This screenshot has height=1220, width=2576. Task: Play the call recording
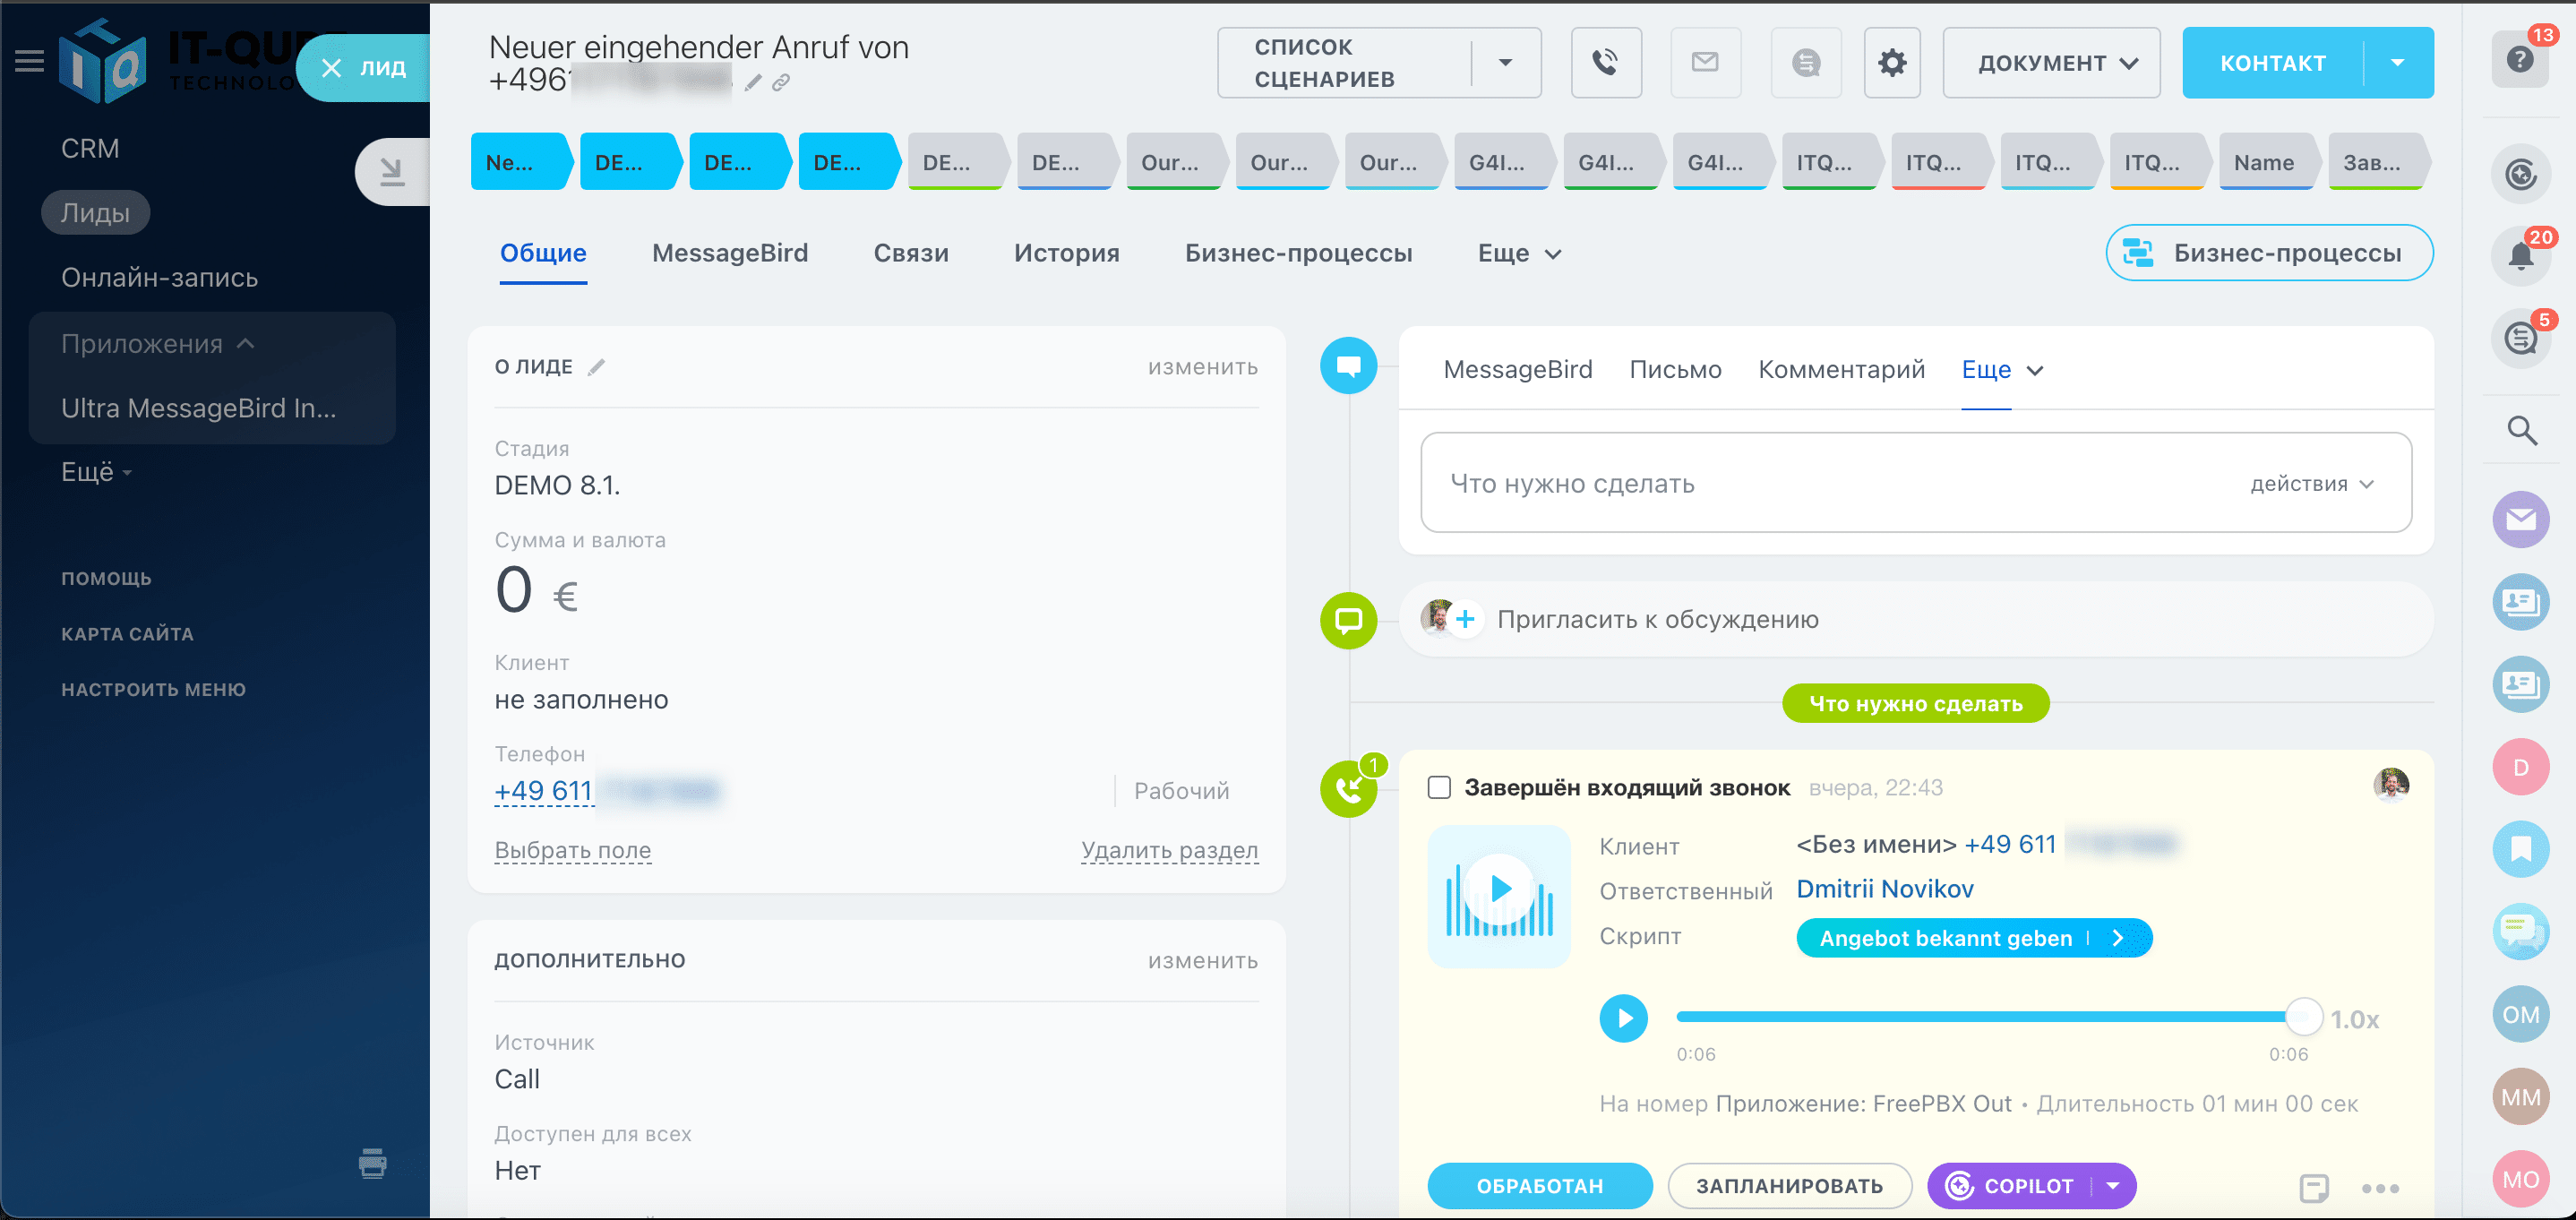click(1624, 1018)
